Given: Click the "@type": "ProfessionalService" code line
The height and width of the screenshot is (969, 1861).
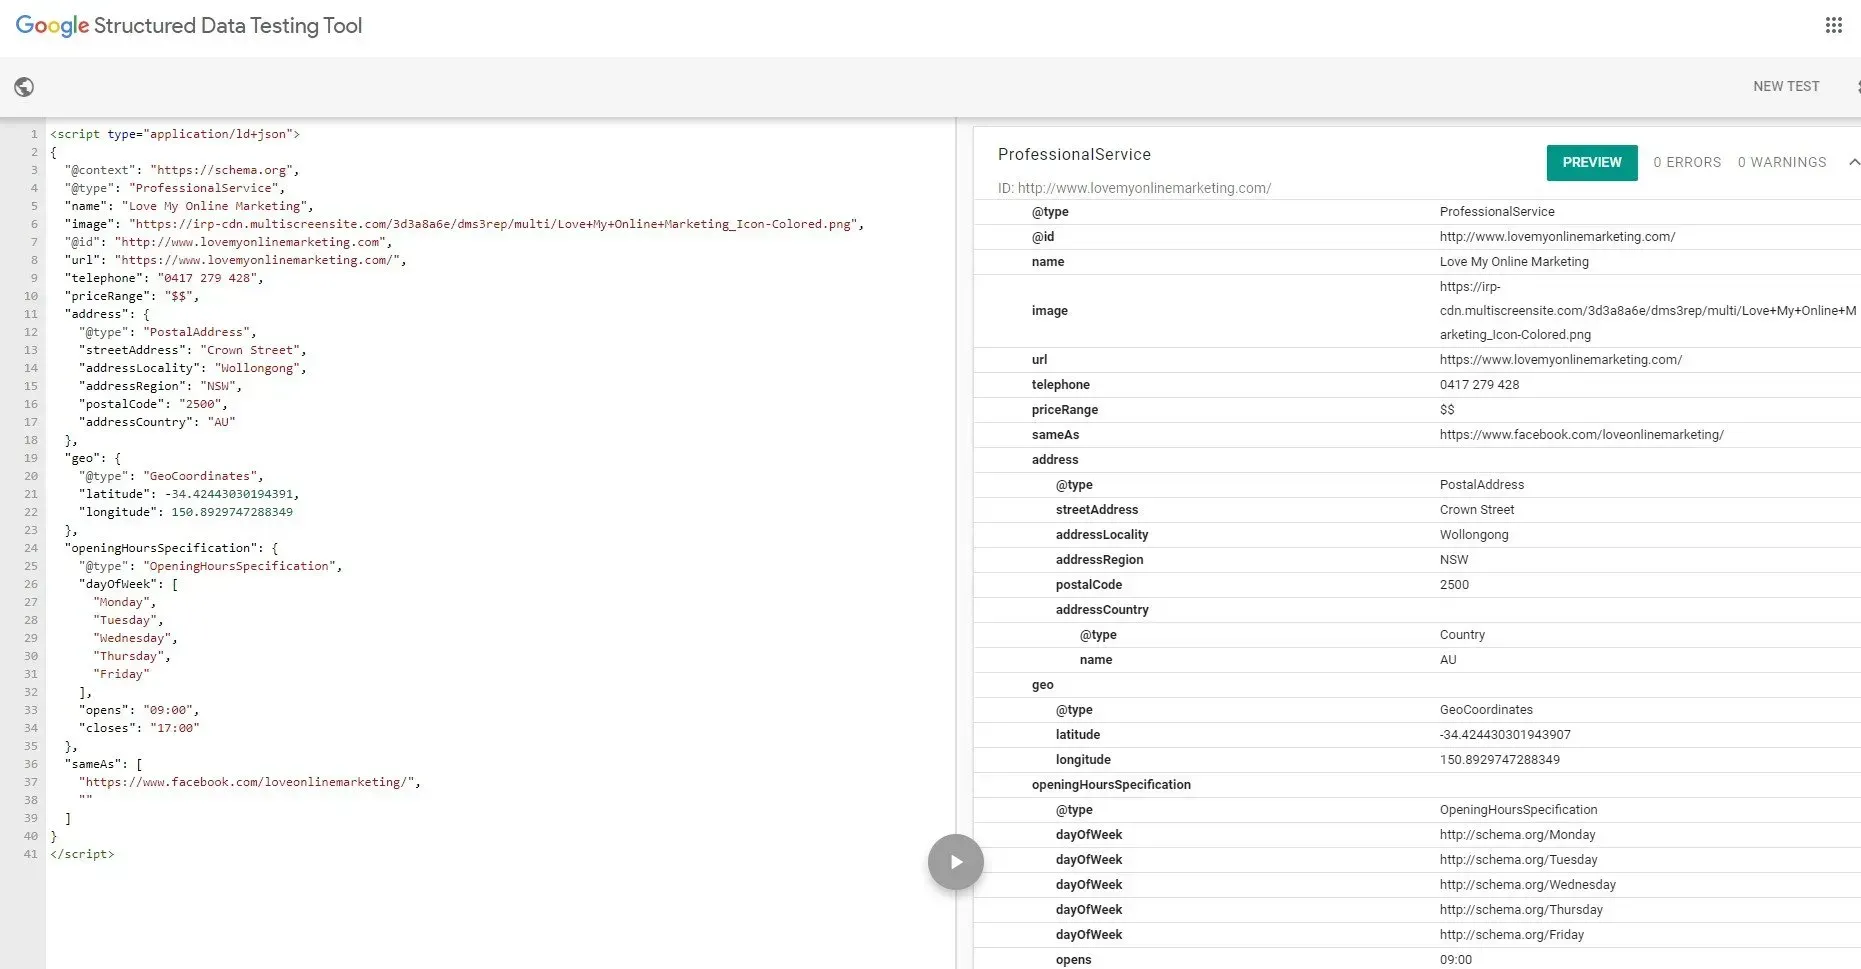Looking at the screenshot, I should coord(175,188).
